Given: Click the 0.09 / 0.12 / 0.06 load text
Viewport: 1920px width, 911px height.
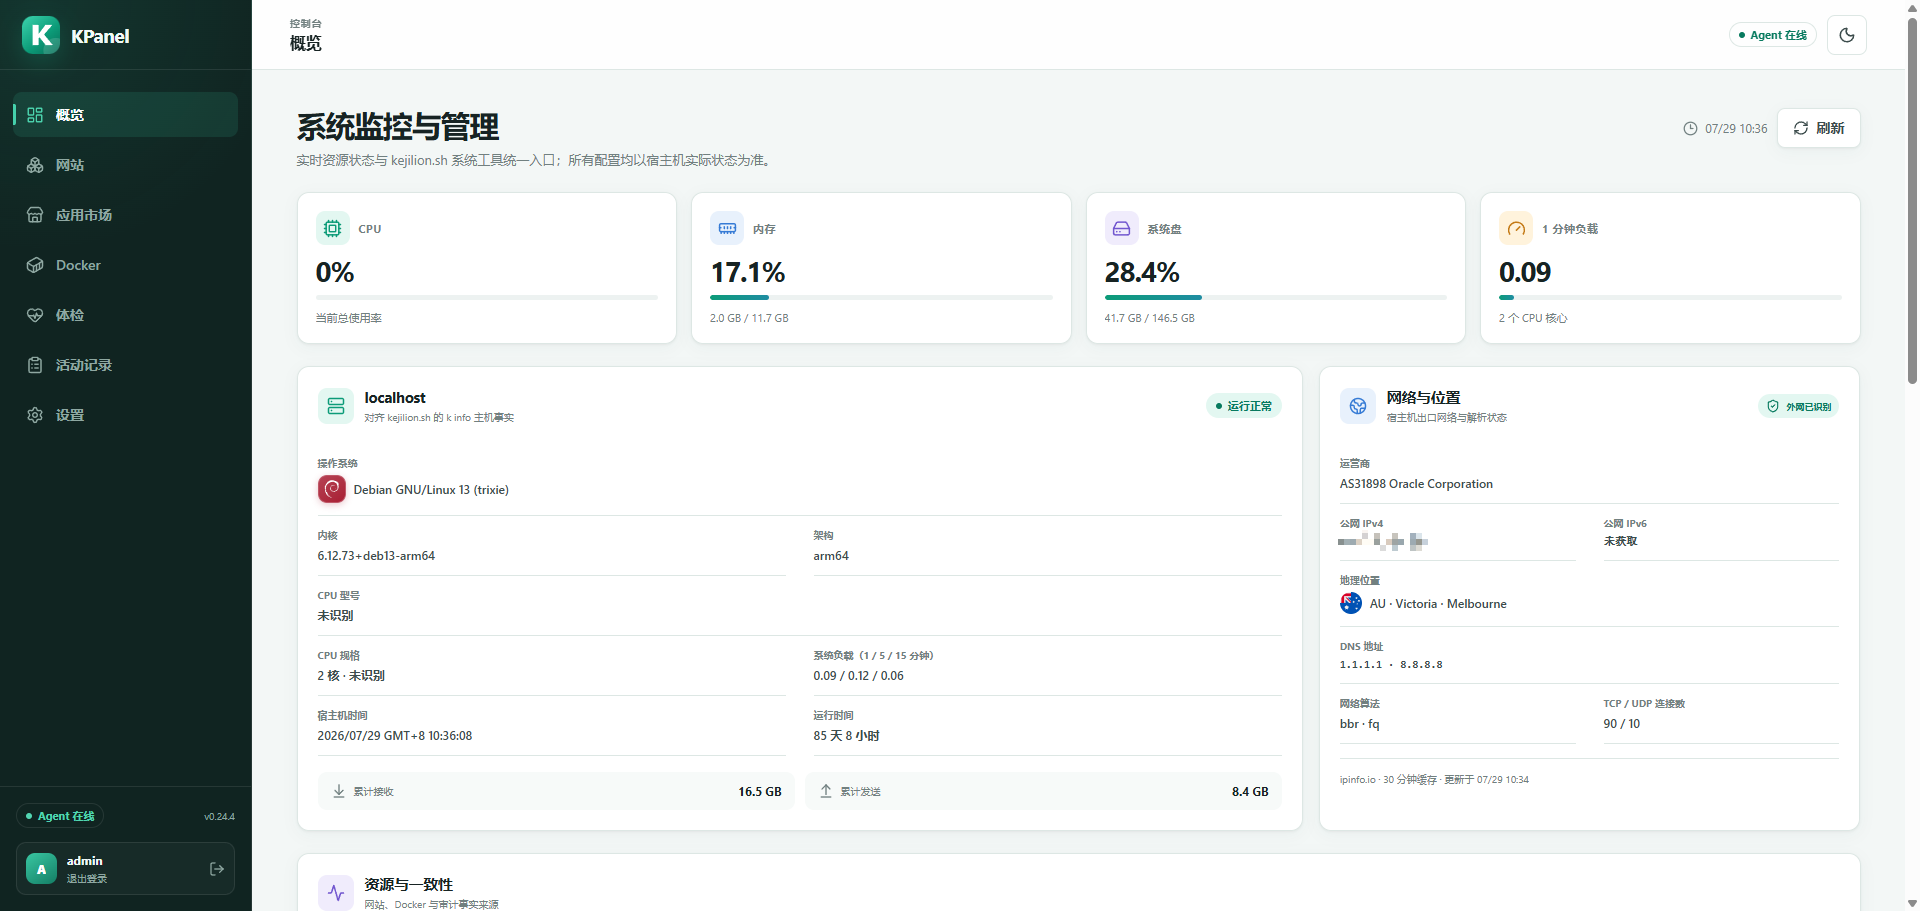Looking at the screenshot, I should pos(858,676).
